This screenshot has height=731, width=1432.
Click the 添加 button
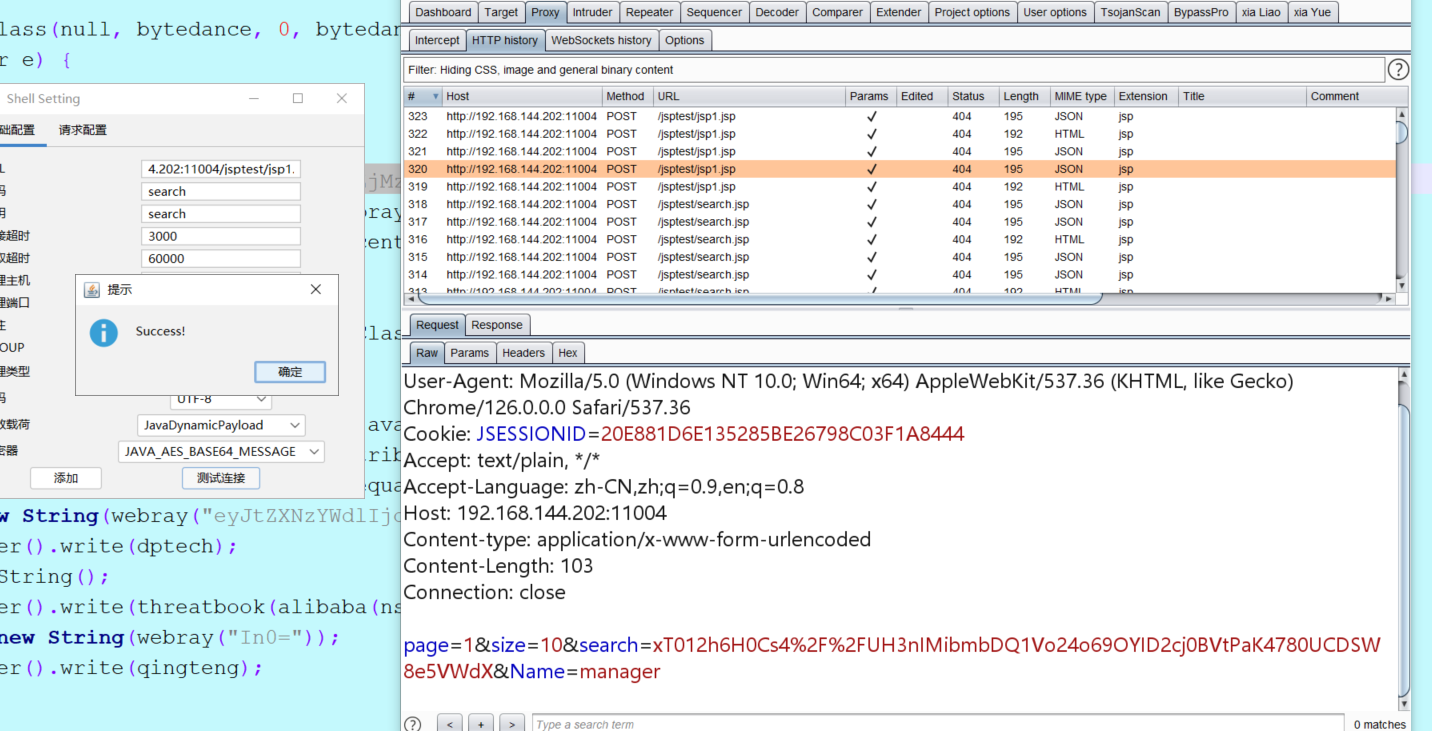[66, 478]
